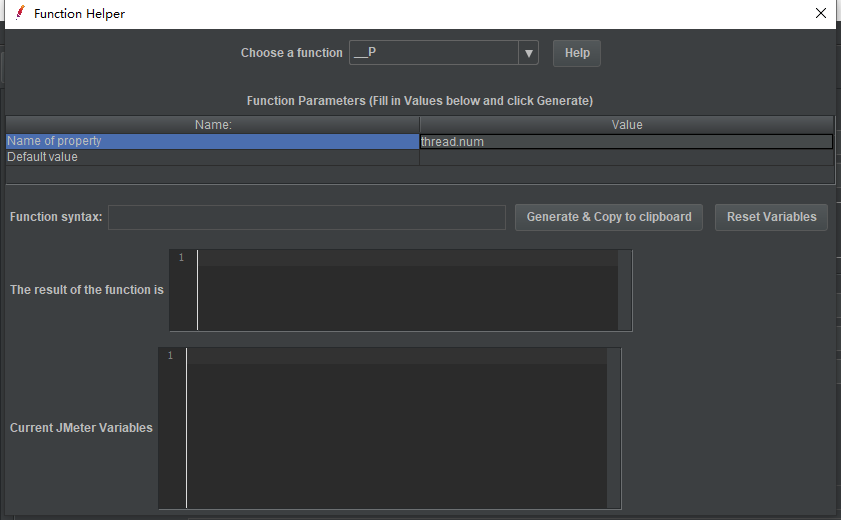
Task: Click the JMeter Variables area vertical scrollbar
Action: coord(614,428)
